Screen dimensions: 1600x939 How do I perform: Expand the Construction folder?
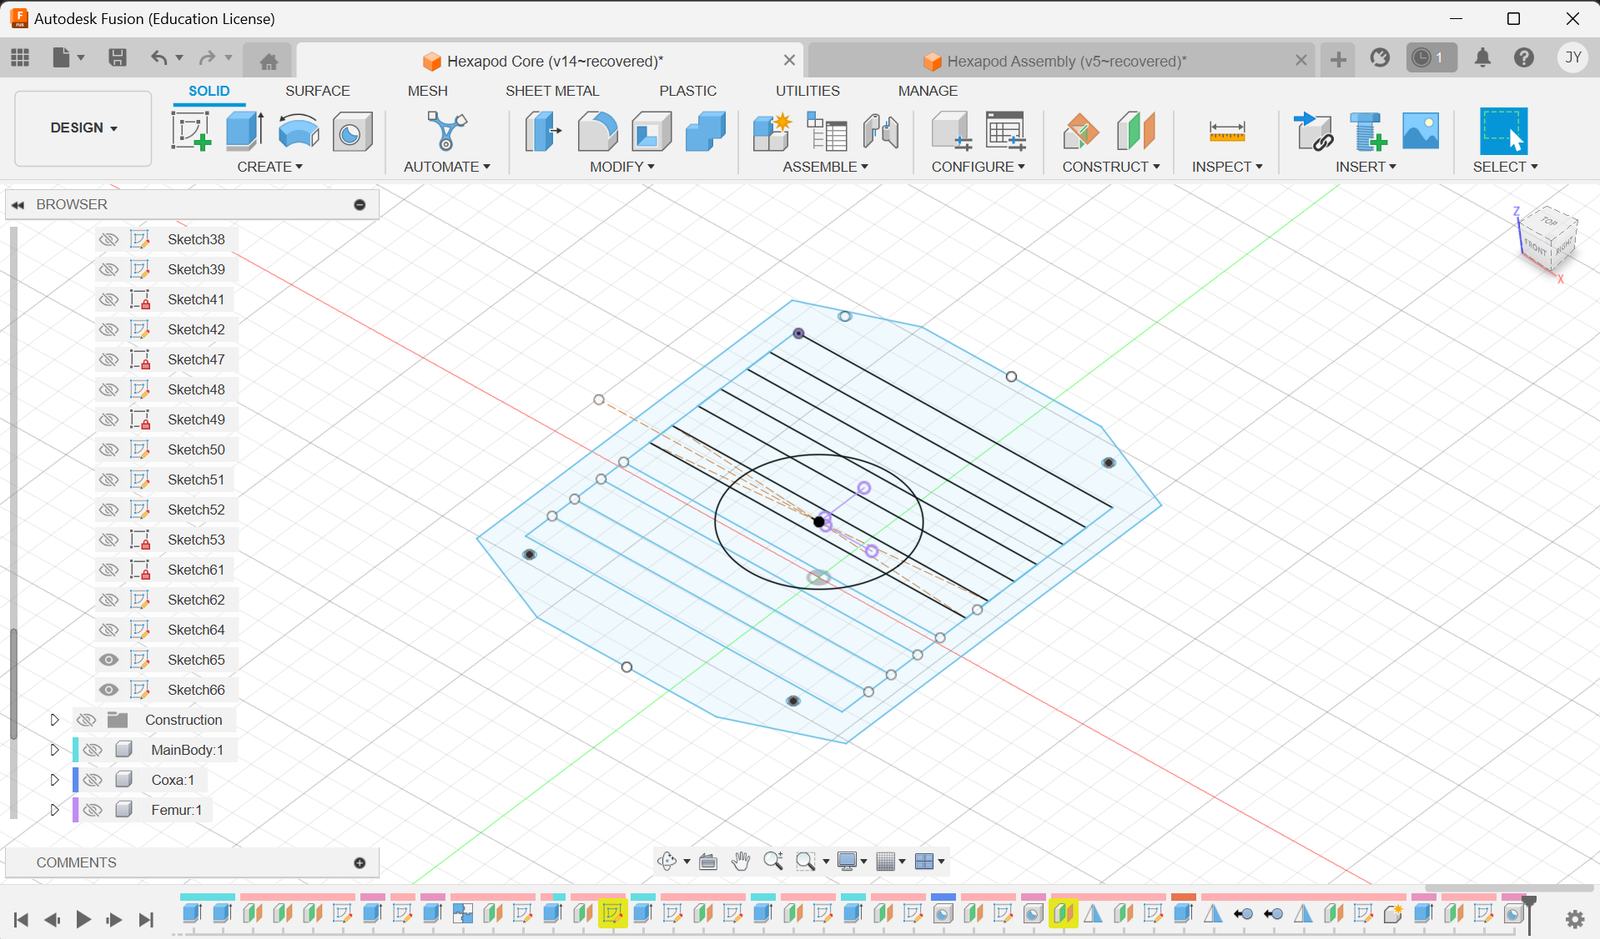tap(55, 720)
